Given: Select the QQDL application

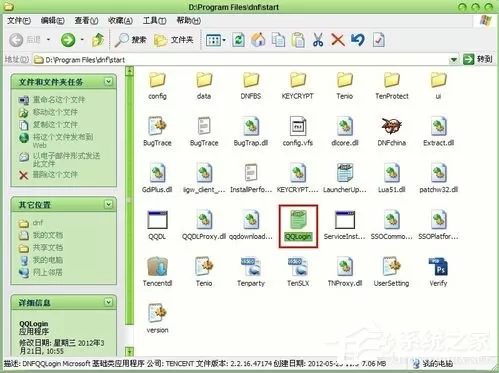Looking at the screenshot, I should 157,226.
